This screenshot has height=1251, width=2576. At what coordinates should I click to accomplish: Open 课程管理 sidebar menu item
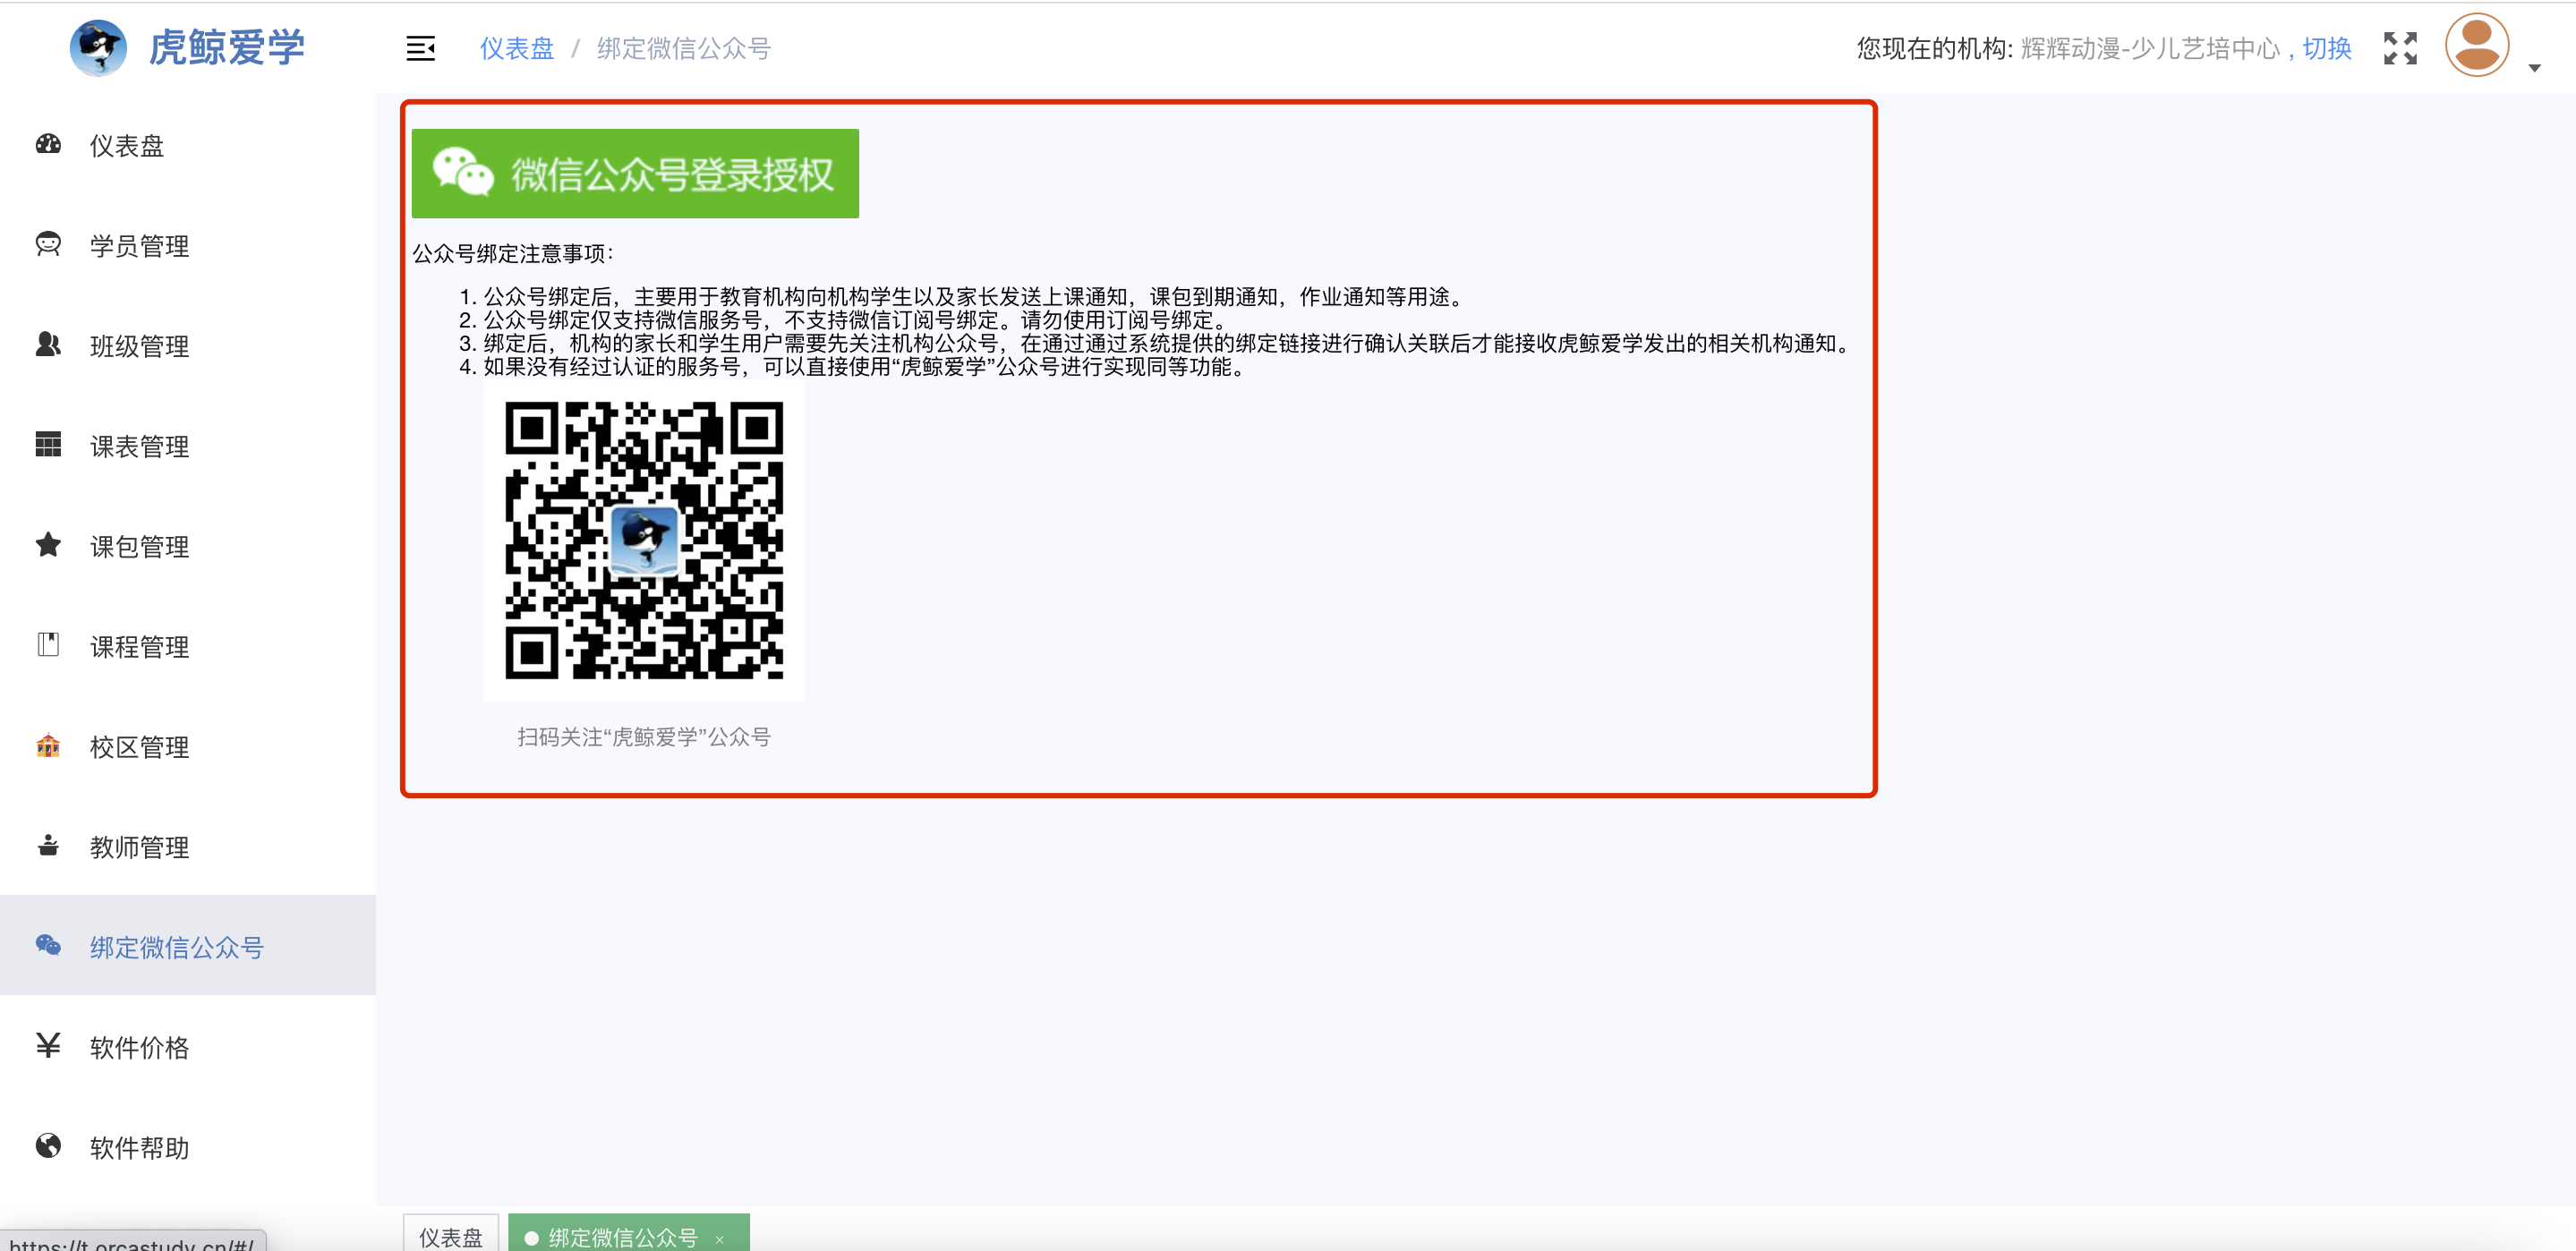point(188,646)
